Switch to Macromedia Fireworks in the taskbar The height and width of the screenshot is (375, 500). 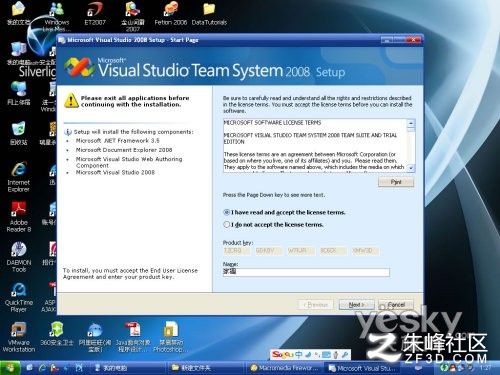(x=284, y=368)
